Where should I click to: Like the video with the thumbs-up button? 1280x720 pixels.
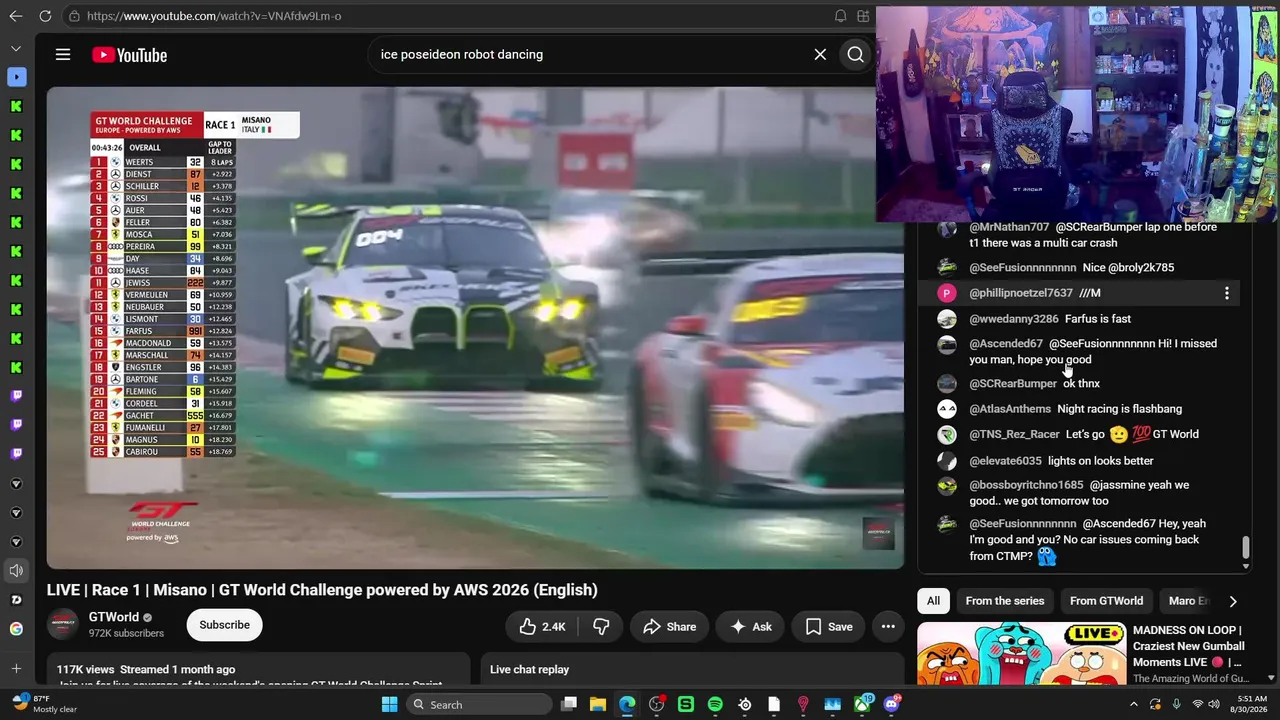coord(543,627)
